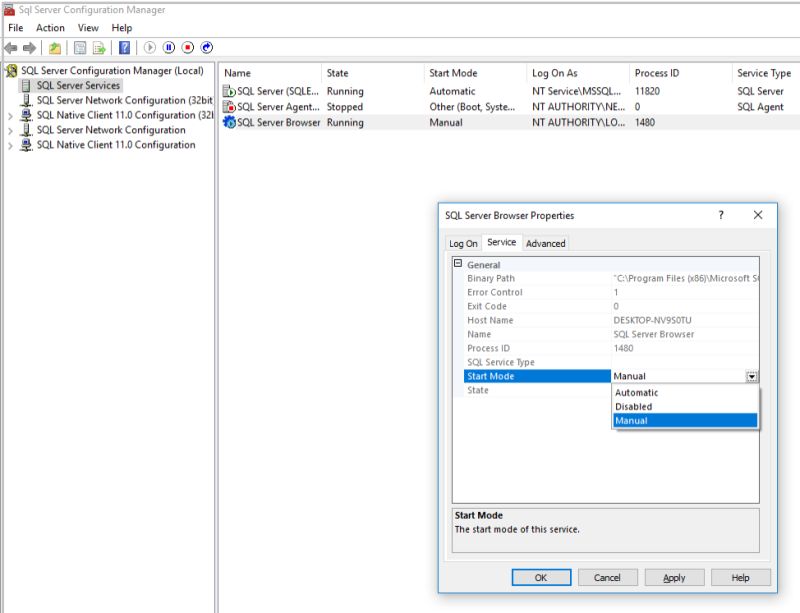Open Help using the blue question mark icon
Screen dimensions: 800x613
[x=125, y=47]
